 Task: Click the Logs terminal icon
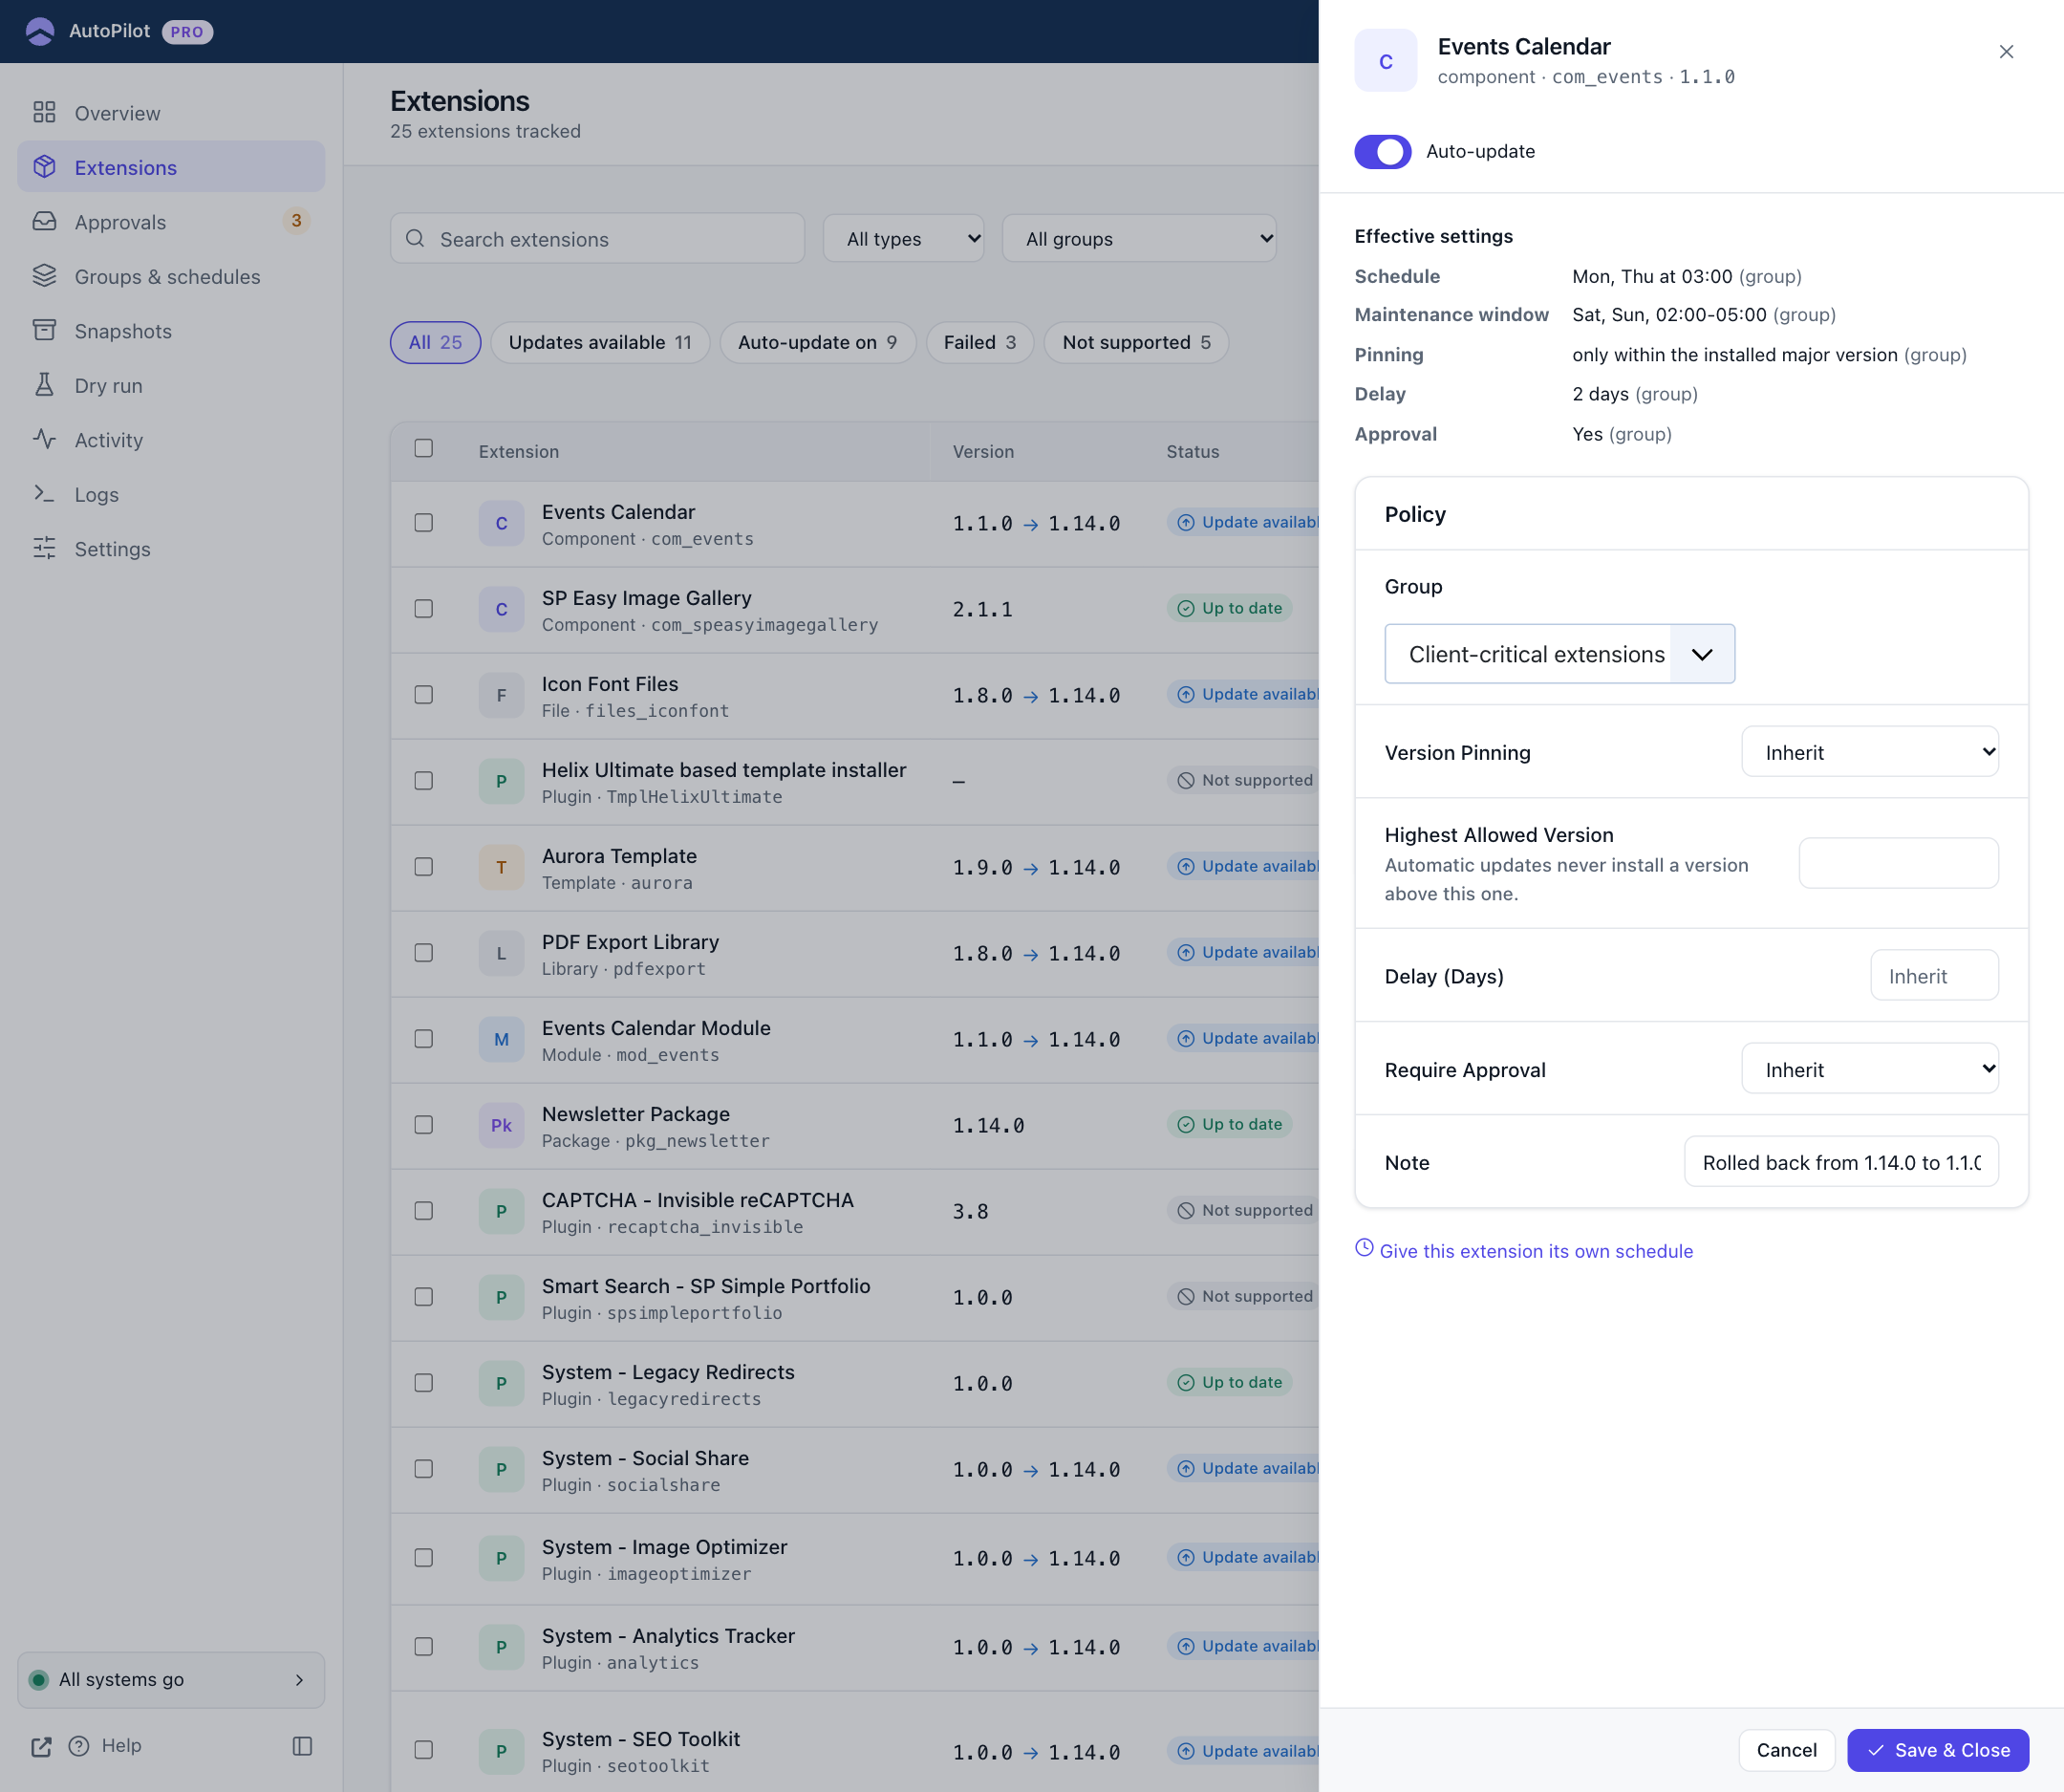click(44, 493)
